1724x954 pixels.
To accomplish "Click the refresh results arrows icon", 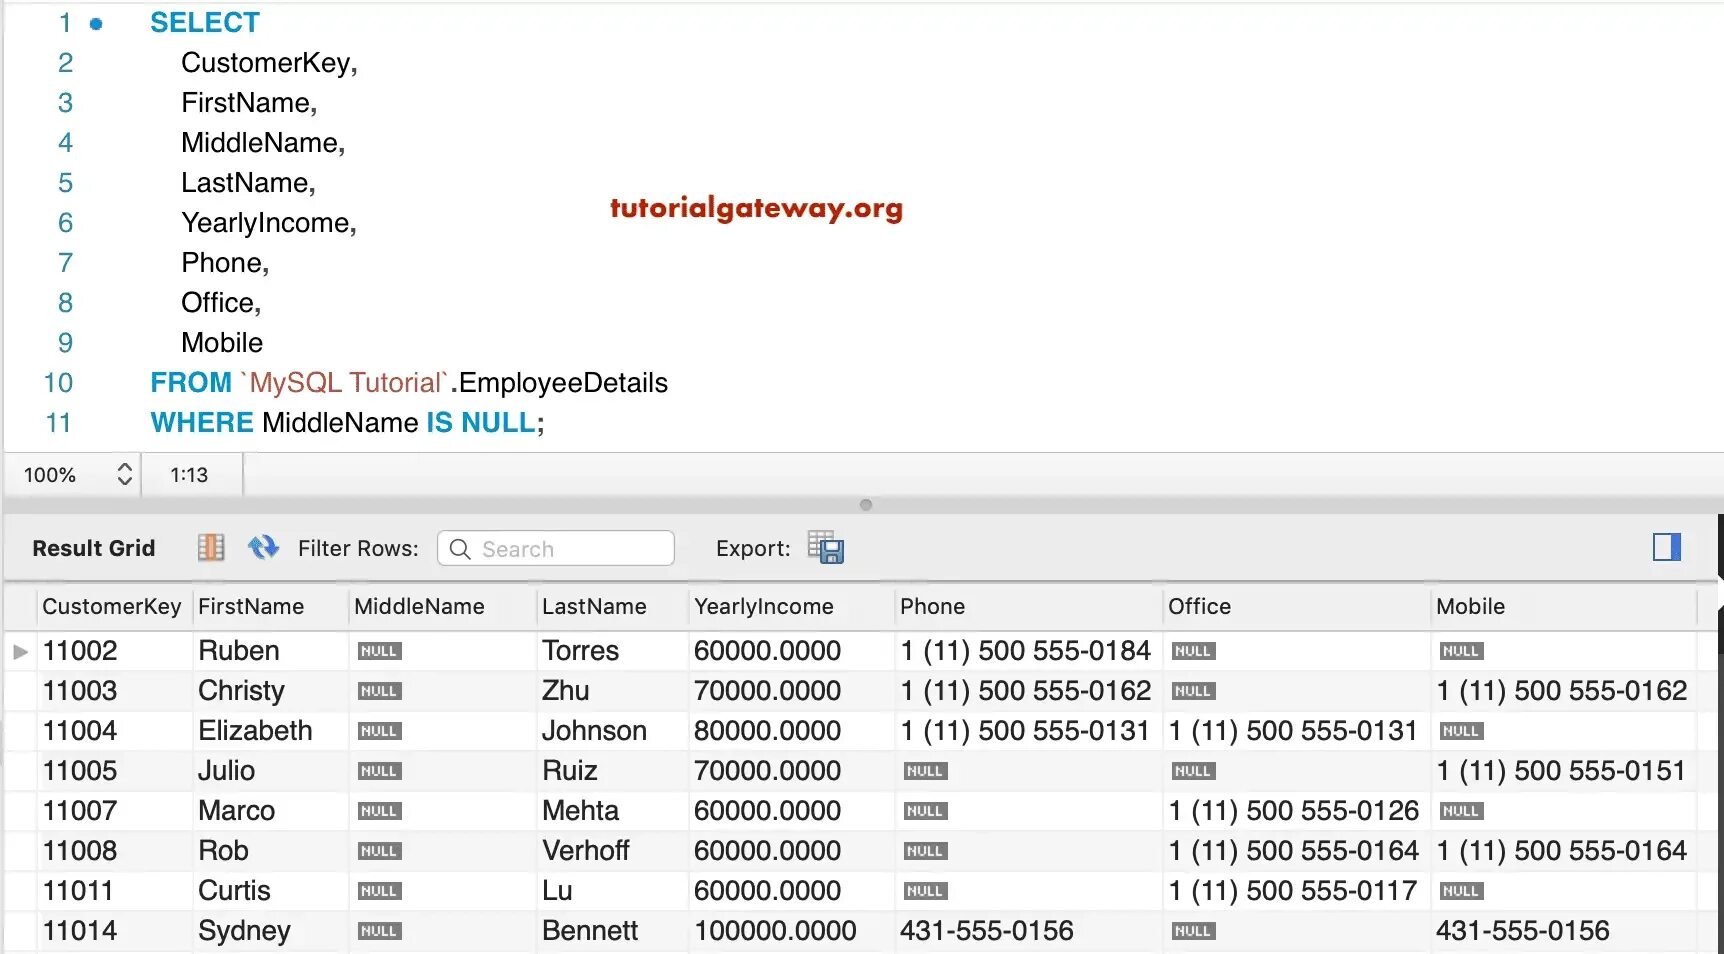I will [x=262, y=547].
